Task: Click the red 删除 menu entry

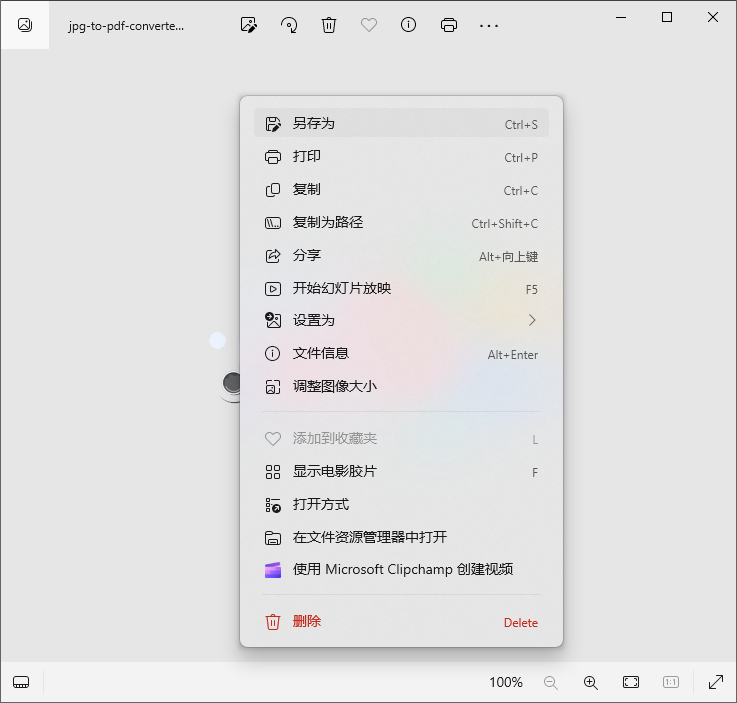Action: click(x=401, y=622)
